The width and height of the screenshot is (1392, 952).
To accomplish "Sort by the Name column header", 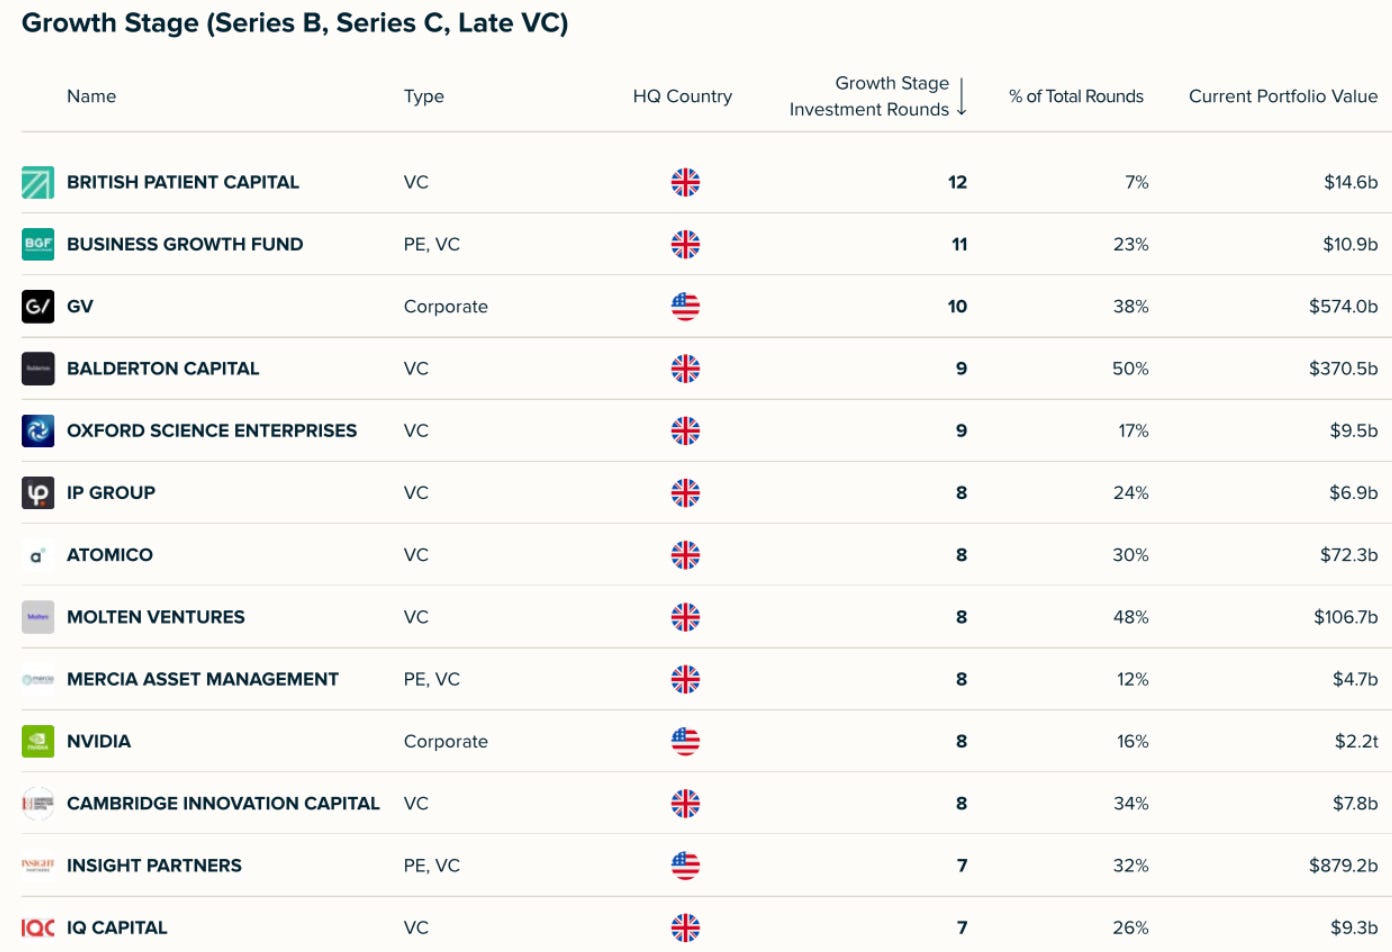I will tap(91, 96).
